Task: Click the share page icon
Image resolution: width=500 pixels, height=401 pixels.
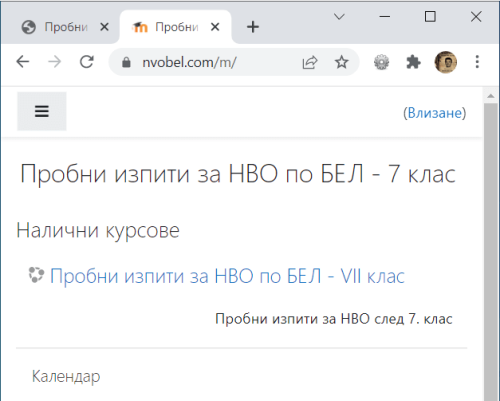Action: 310,62
